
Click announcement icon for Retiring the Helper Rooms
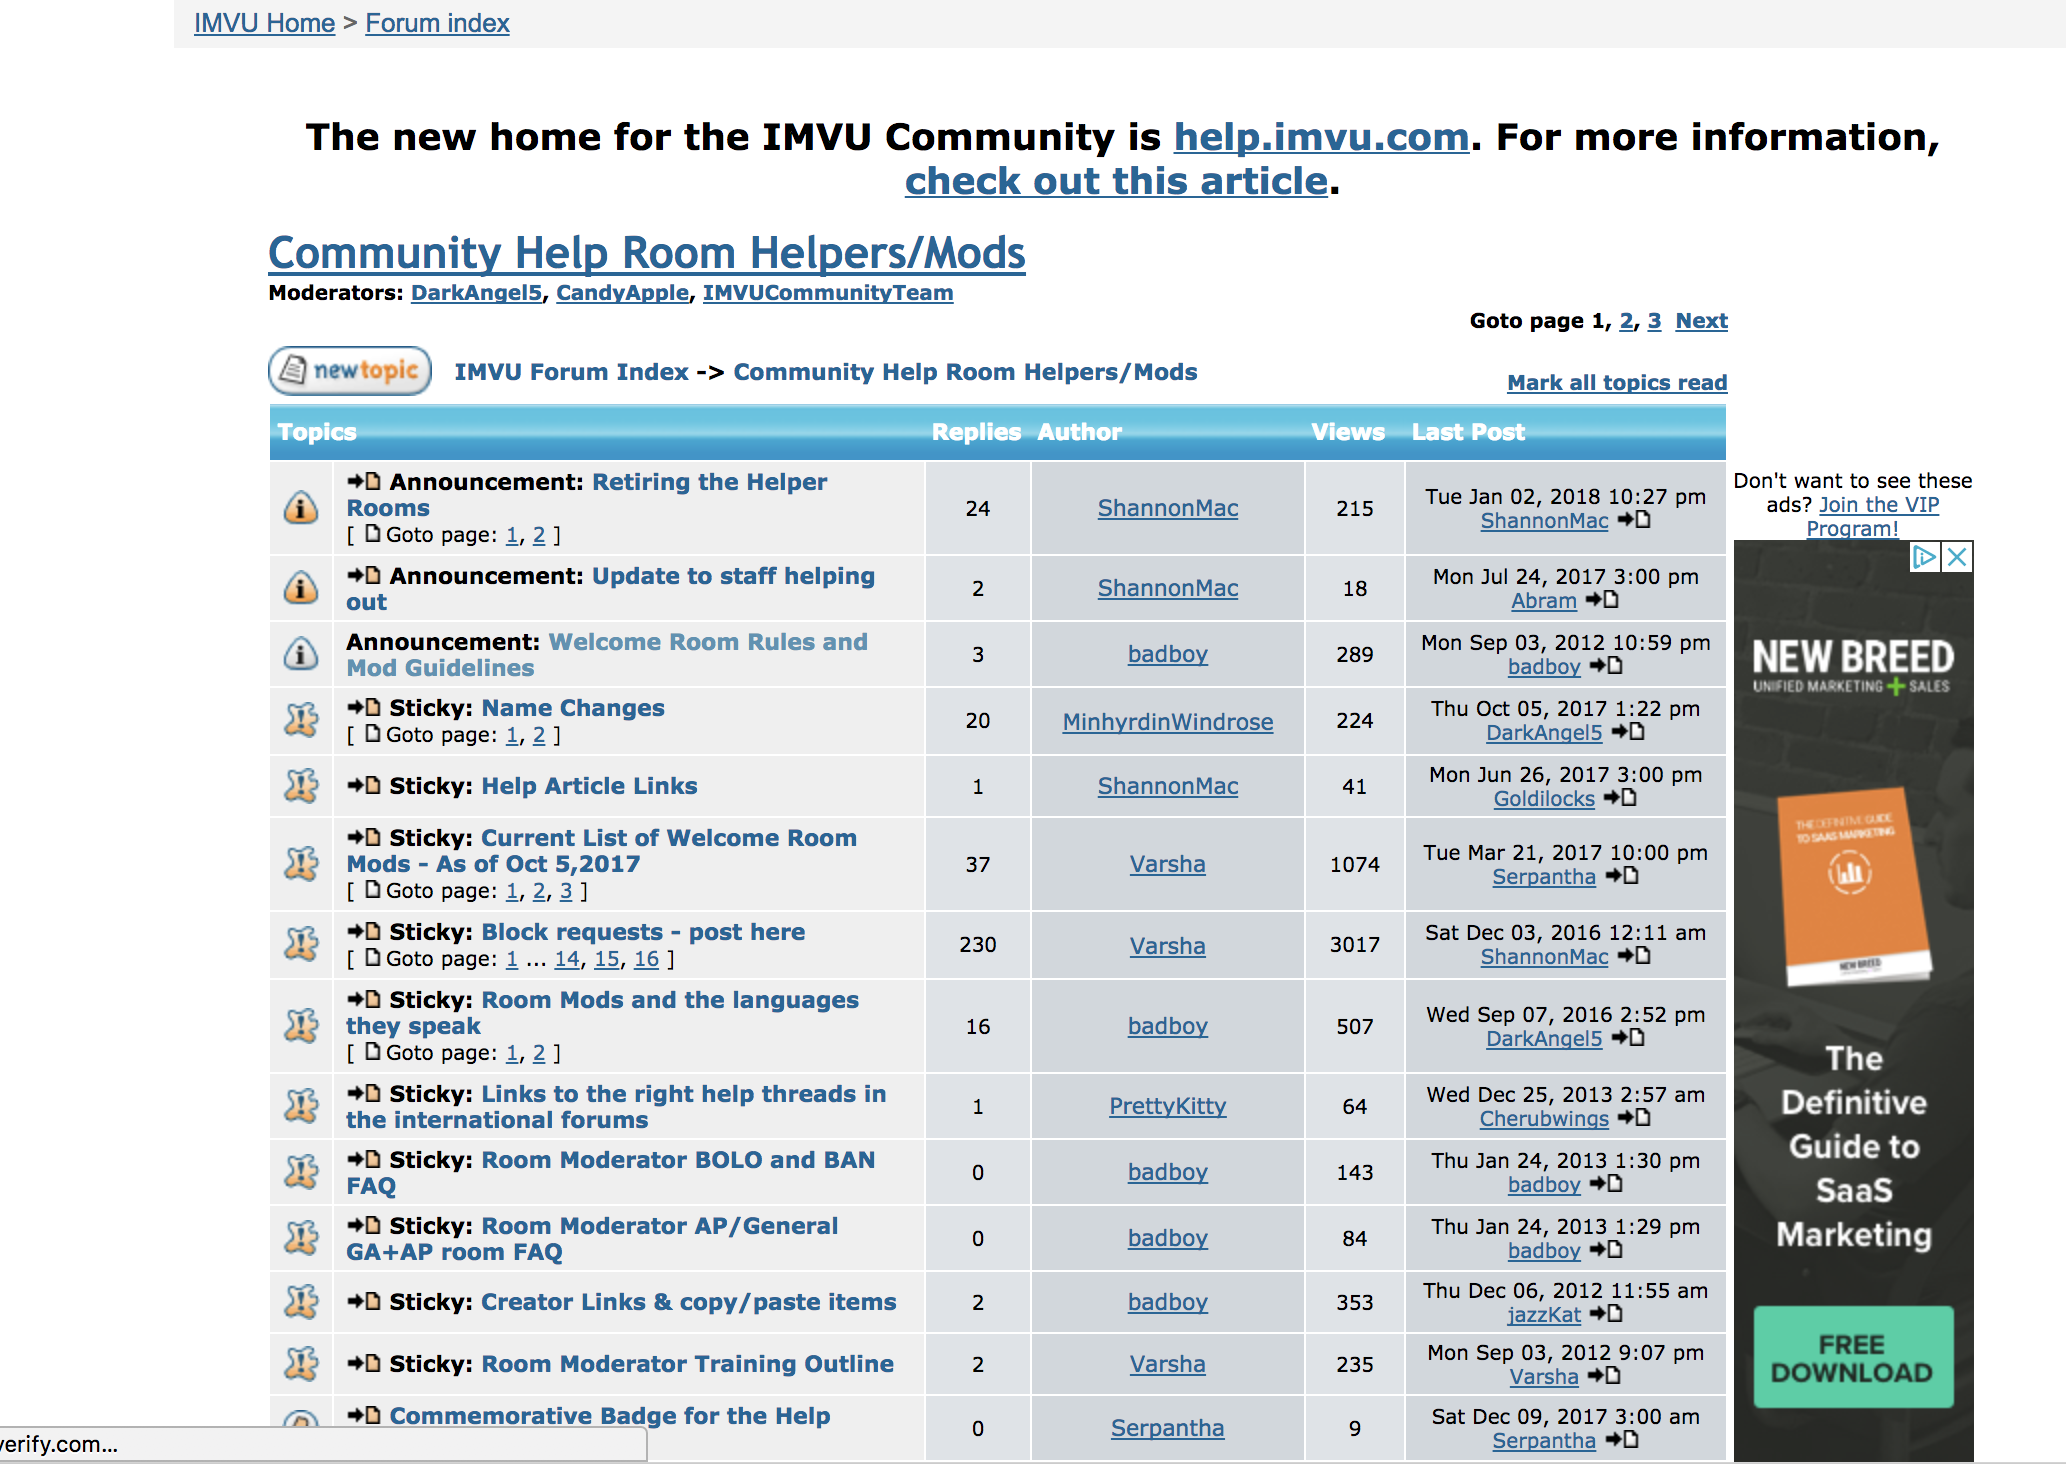(301, 508)
